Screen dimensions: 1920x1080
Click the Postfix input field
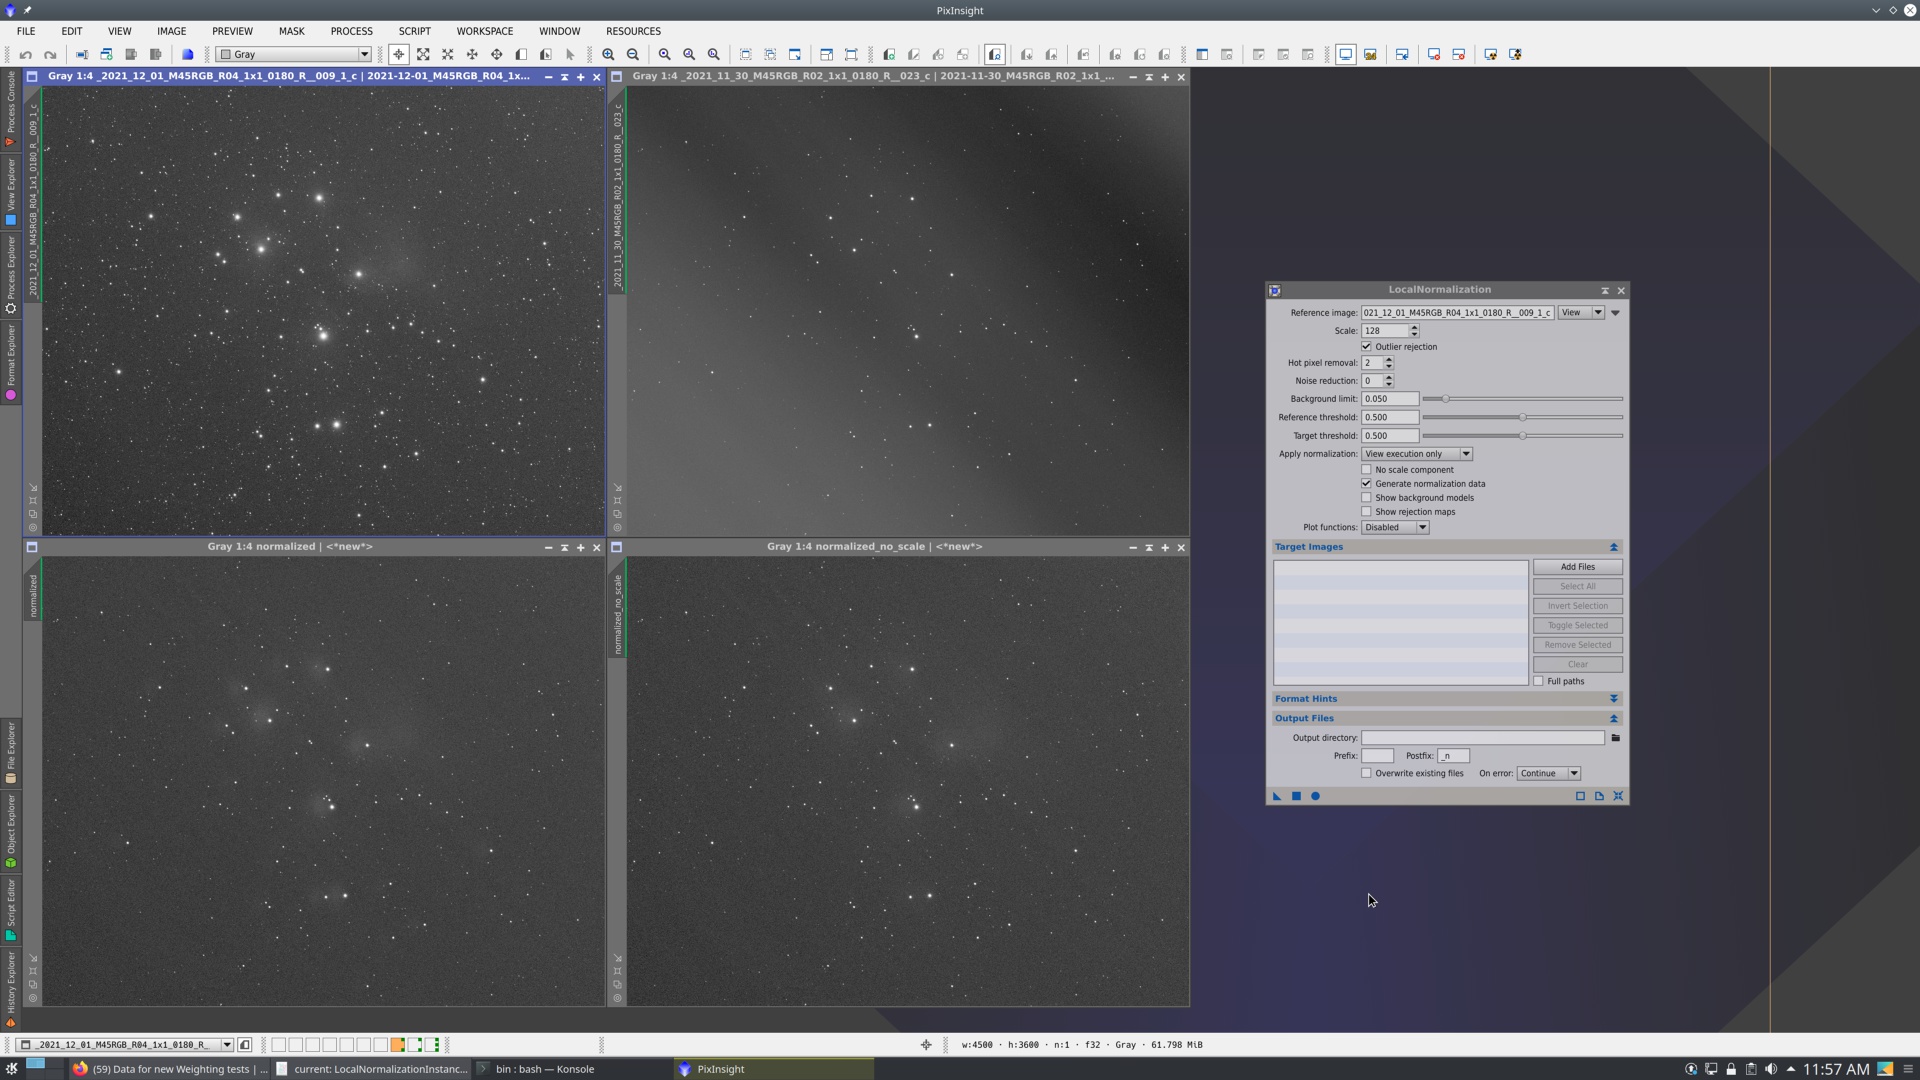(x=1454, y=756)
